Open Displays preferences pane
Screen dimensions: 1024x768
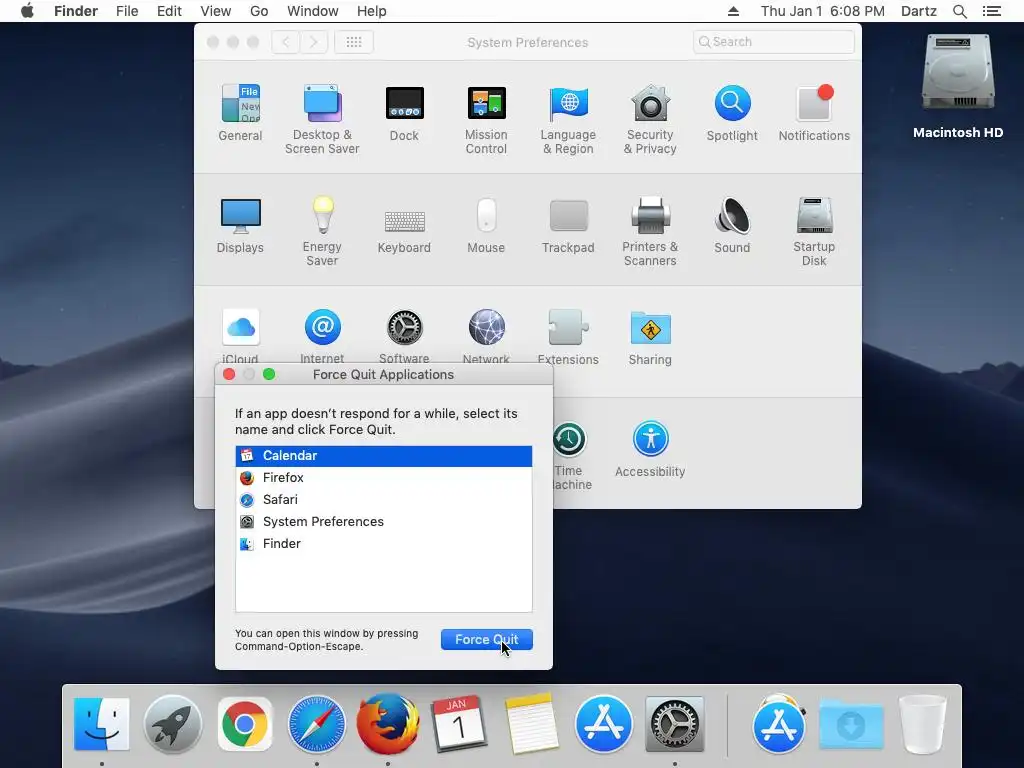click(240, 225)
